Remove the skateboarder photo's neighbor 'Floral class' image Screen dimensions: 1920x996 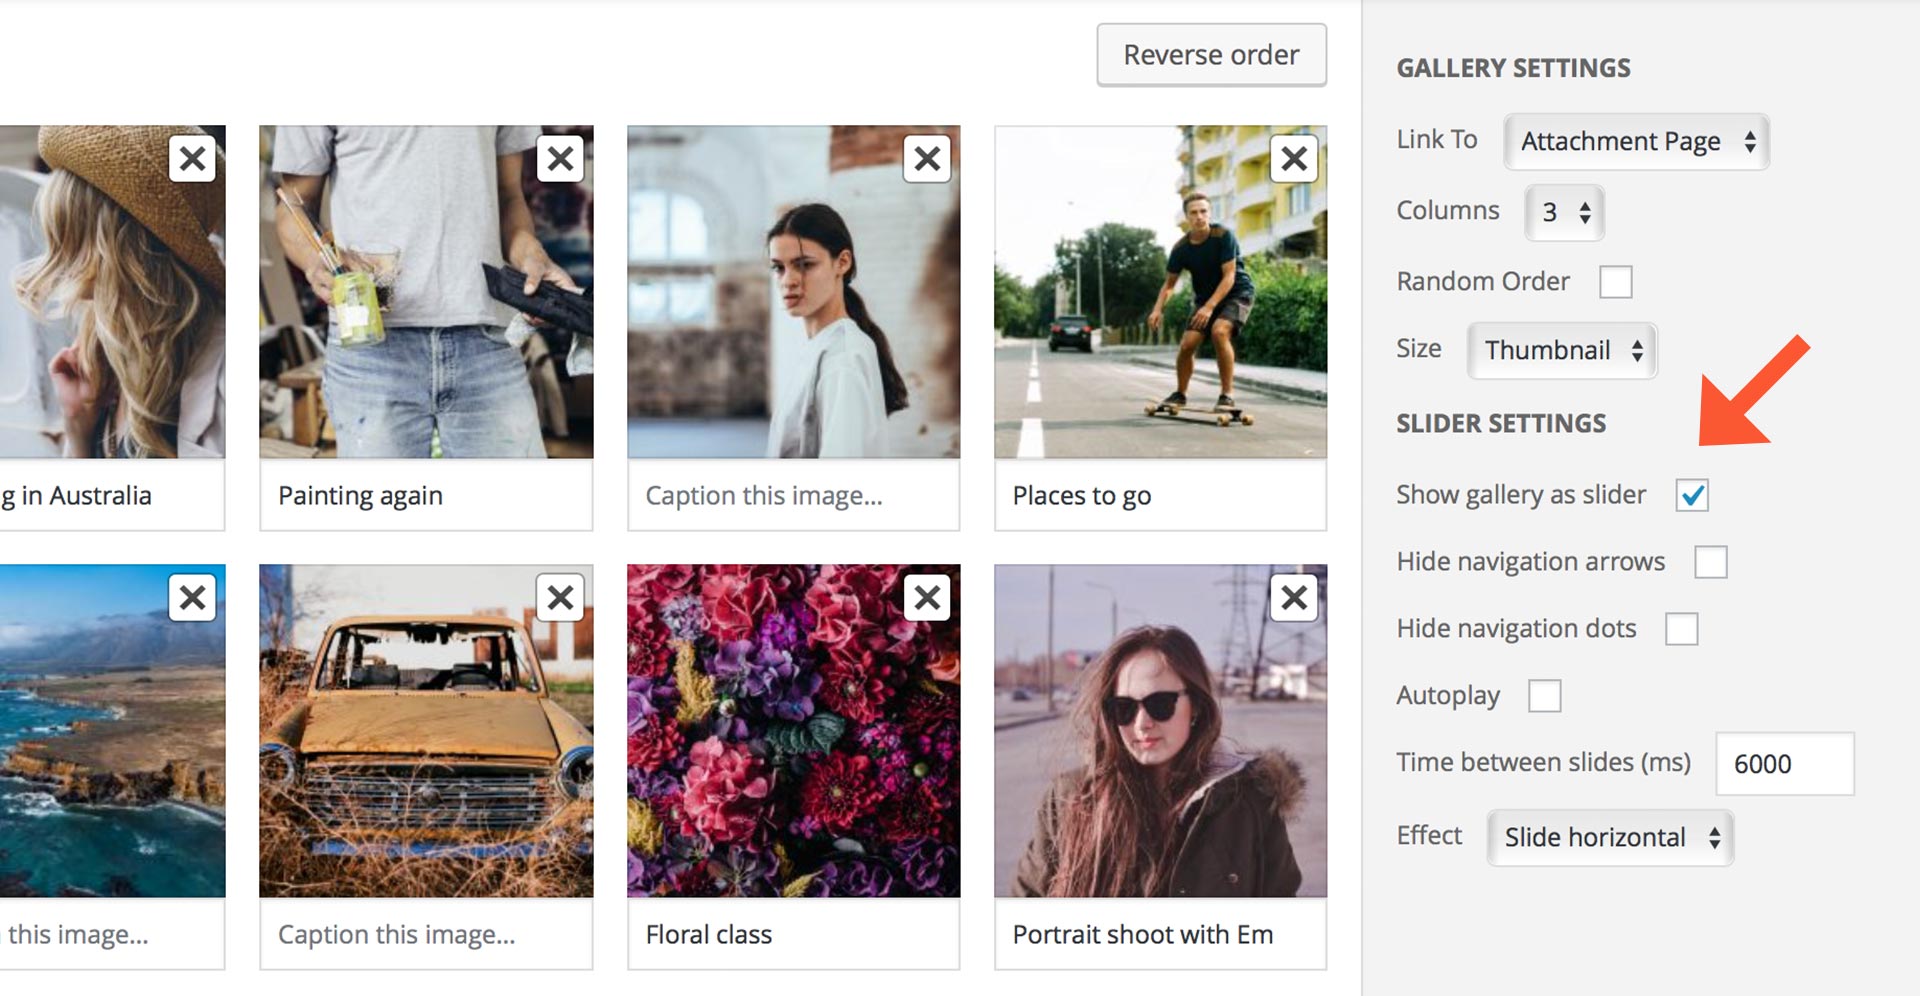point(927,597)
